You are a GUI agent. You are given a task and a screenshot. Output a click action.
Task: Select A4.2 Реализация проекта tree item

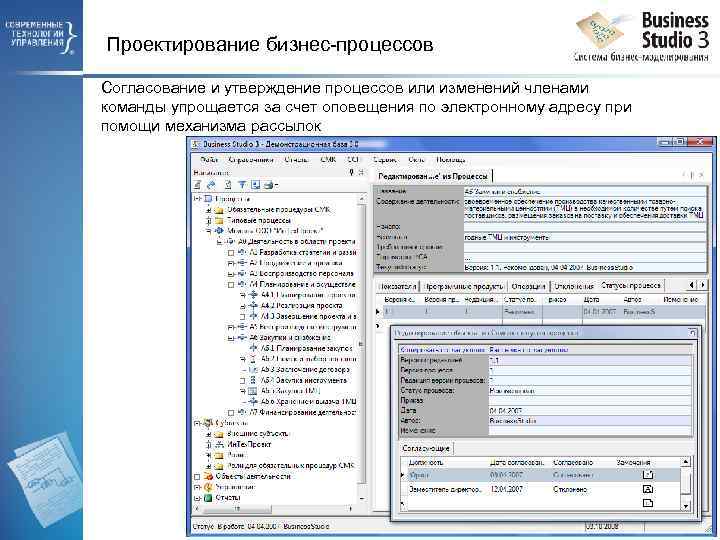301,305
